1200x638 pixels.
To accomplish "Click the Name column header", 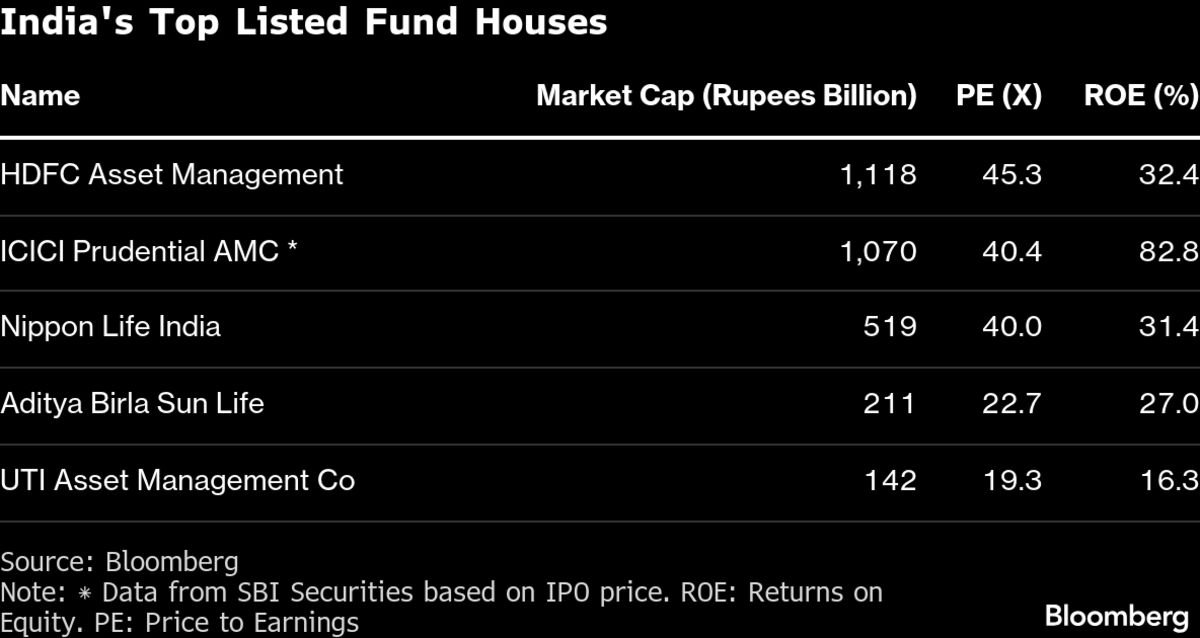I will pos(40,96).
